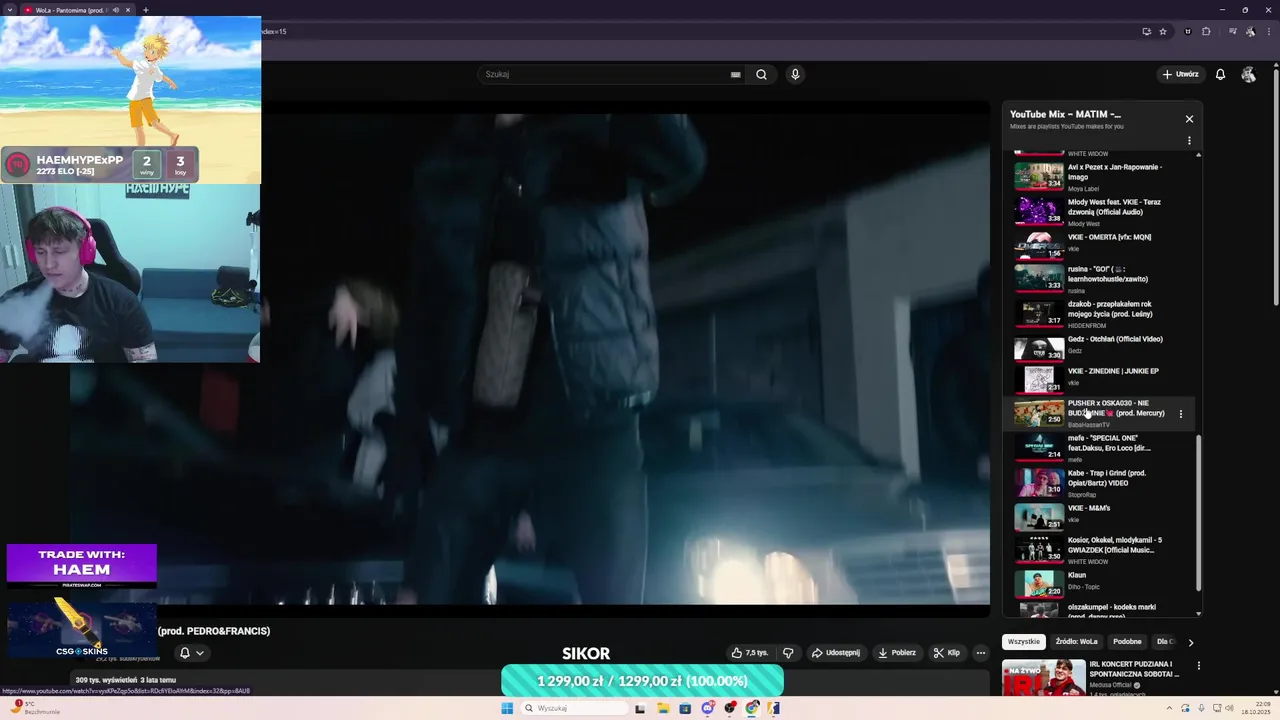This screenshot has width=1280, height=720.
Task: Show more filter chips with right chevron
Action: (x=1190, y=642)
